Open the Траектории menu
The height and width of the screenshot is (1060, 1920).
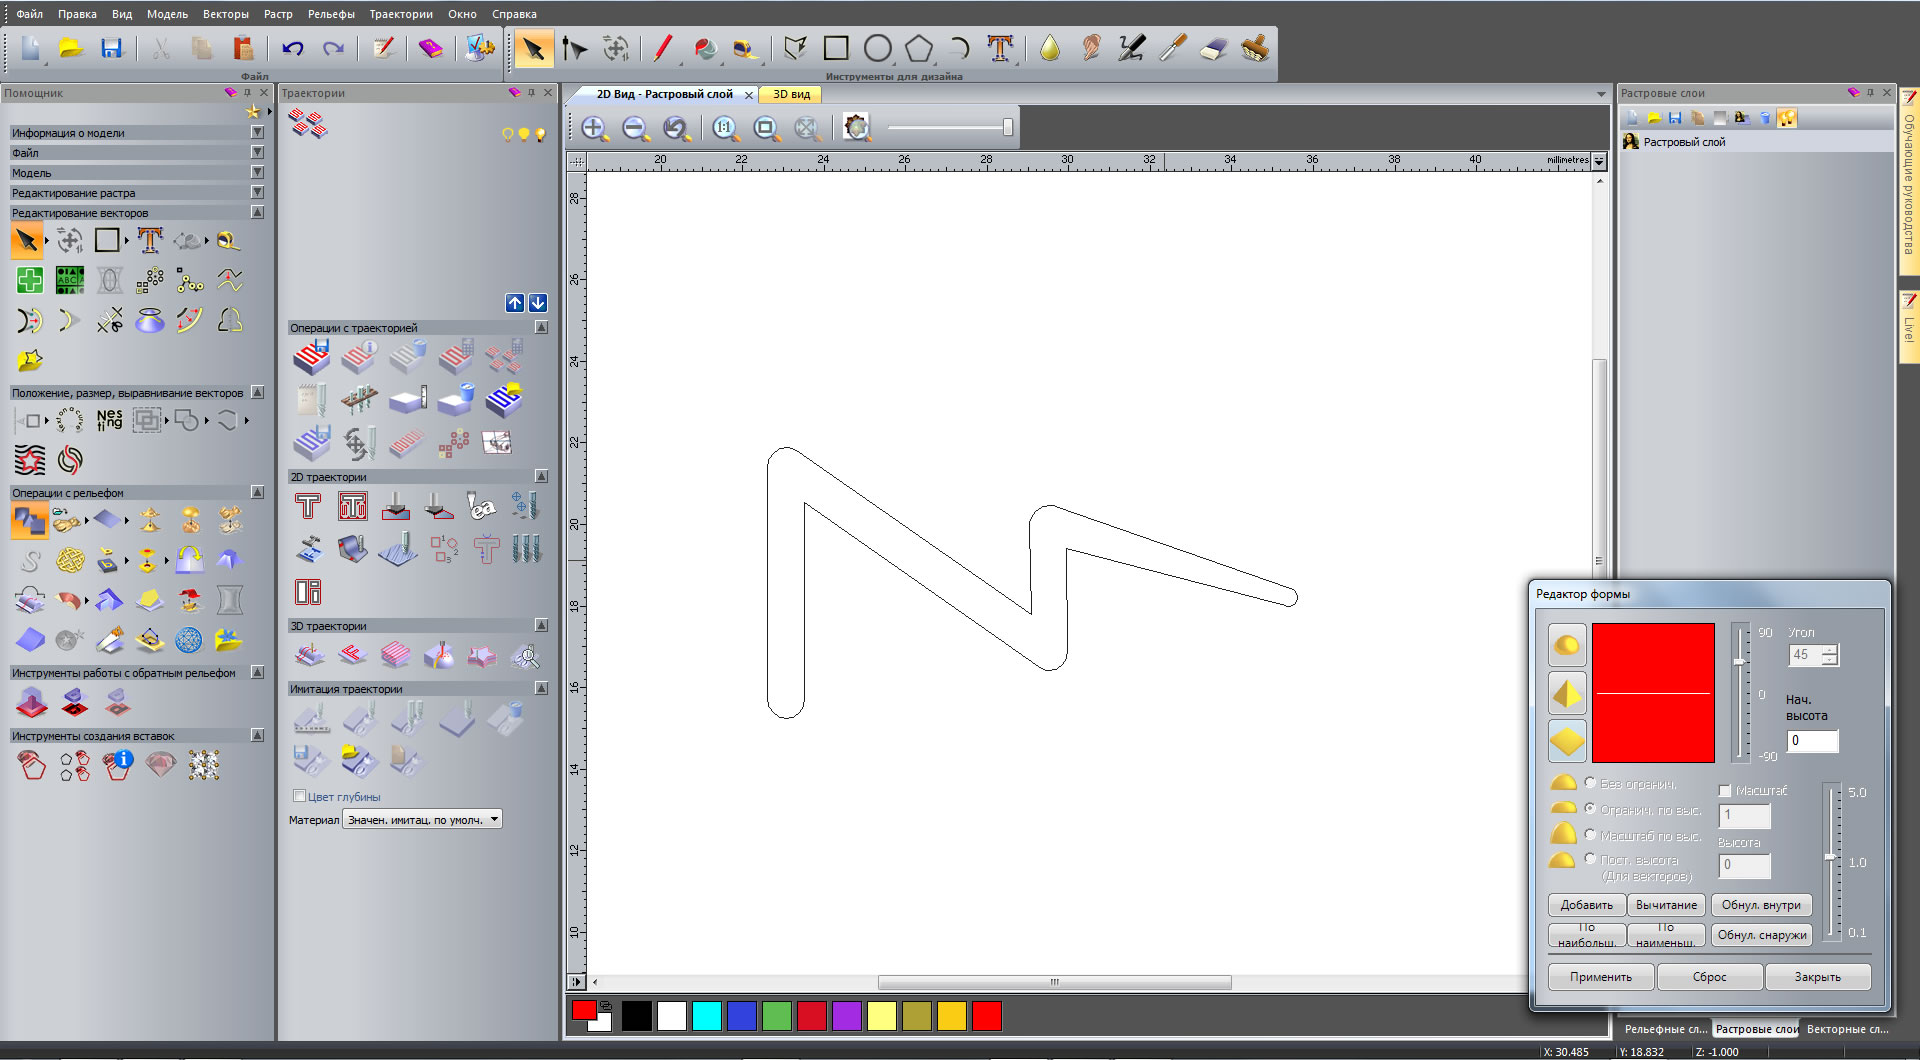pos(401,14)
